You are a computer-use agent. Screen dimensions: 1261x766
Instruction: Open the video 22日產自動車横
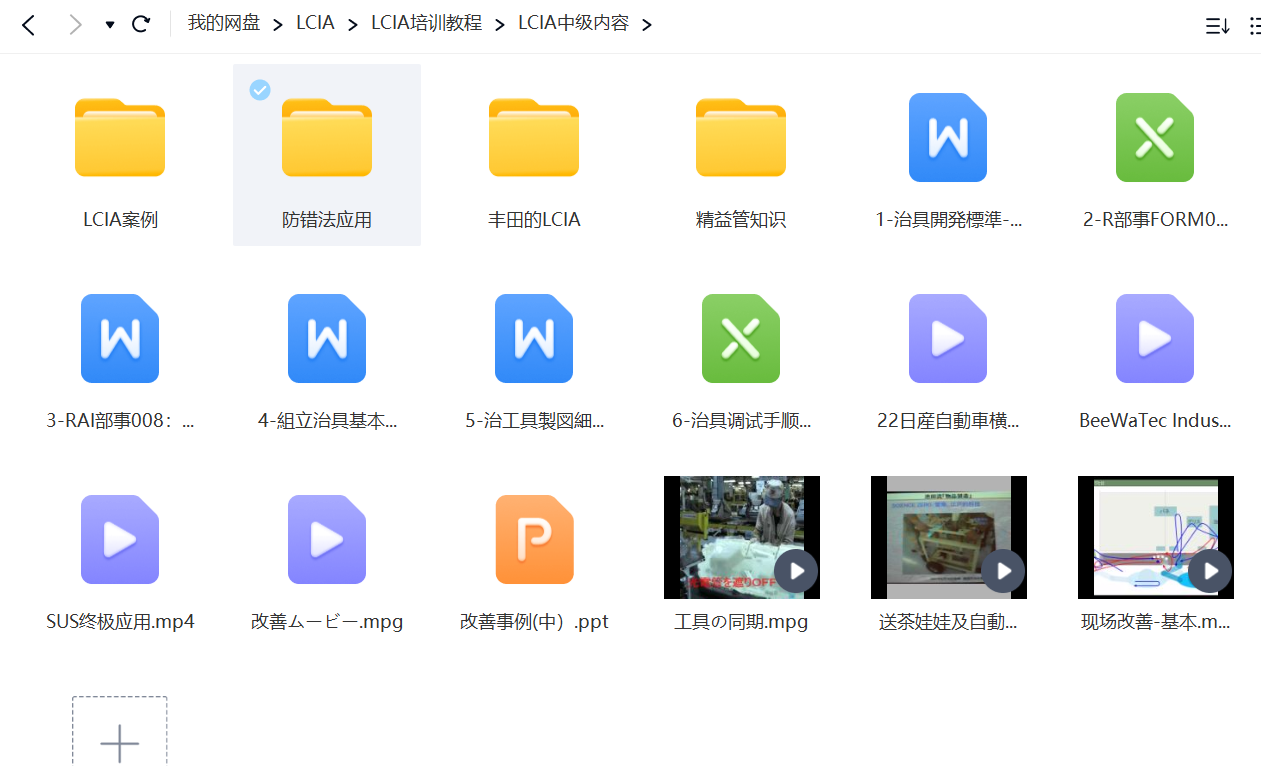(947, 338)
